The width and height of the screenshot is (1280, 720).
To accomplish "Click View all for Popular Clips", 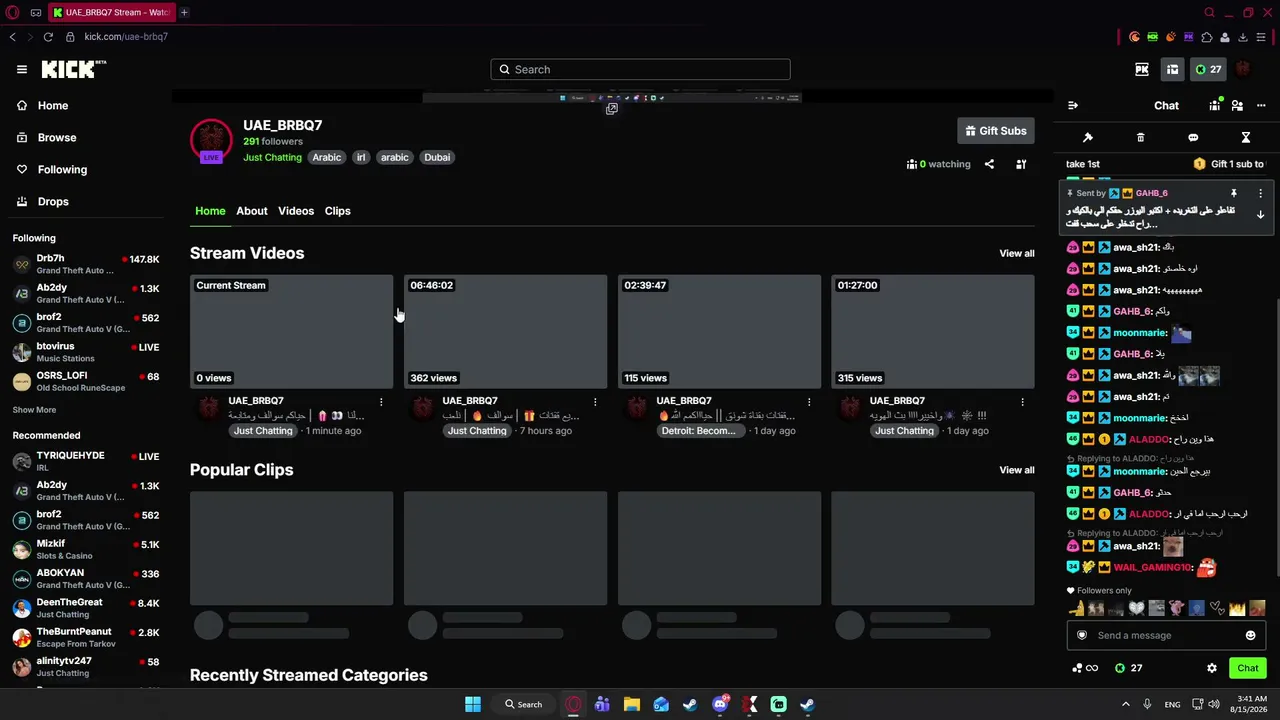I will coord(1017,470).
